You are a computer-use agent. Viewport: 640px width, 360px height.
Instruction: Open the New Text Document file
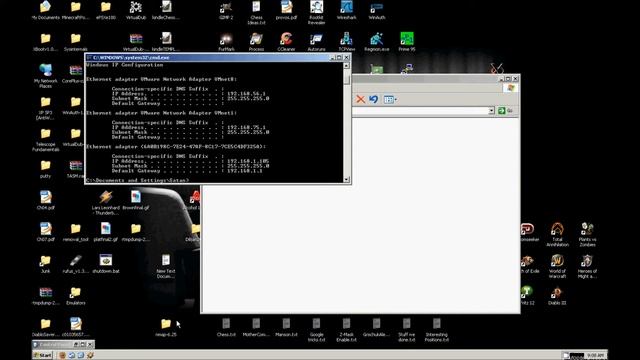pos(165,267)
